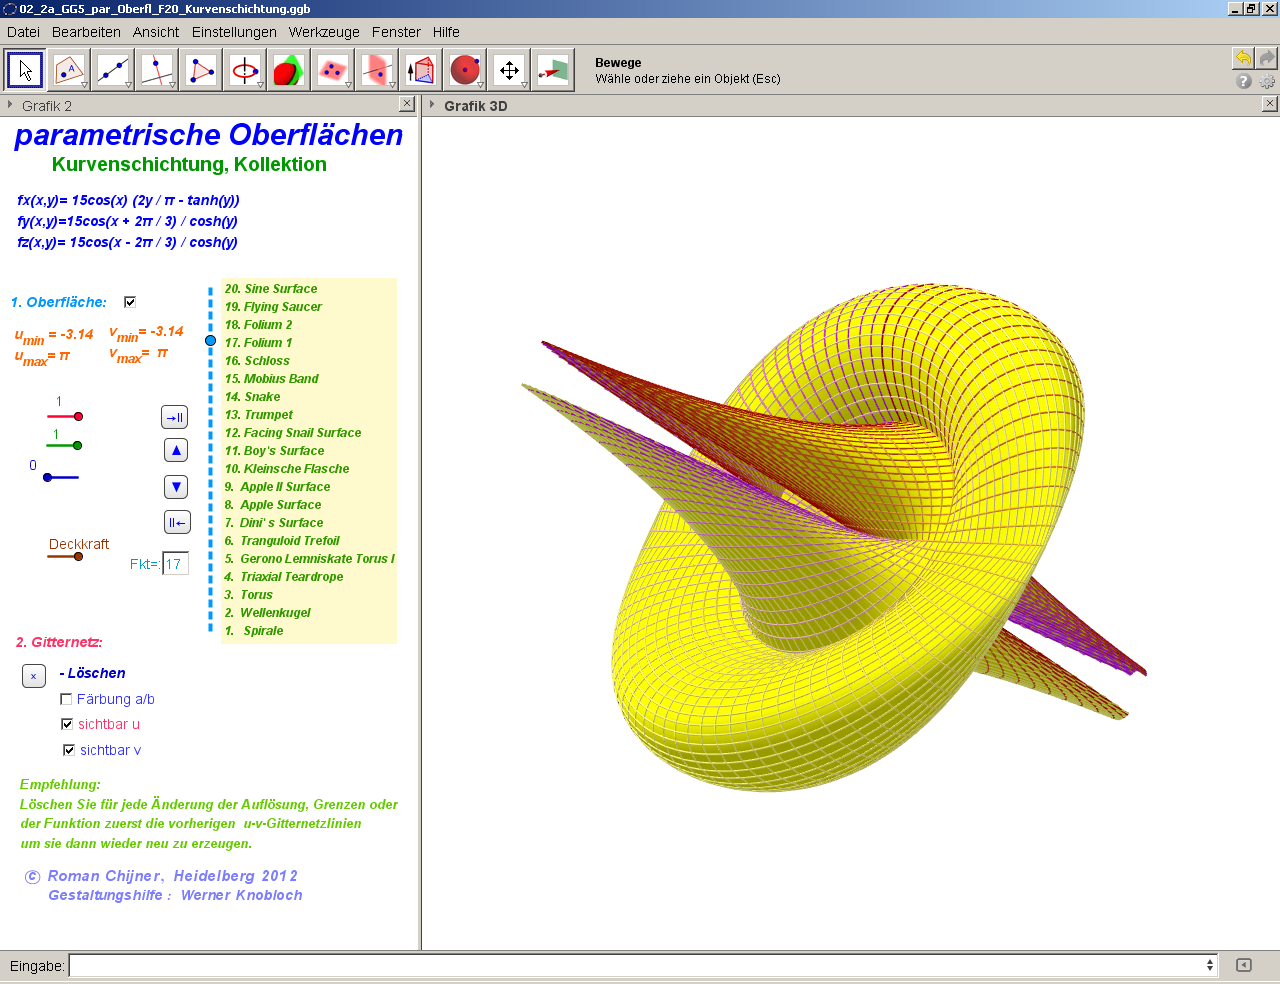Expand the Grafik 2 style bar triangle
The height and width of the screenshot is (984, 1280).
pos(10,105)
